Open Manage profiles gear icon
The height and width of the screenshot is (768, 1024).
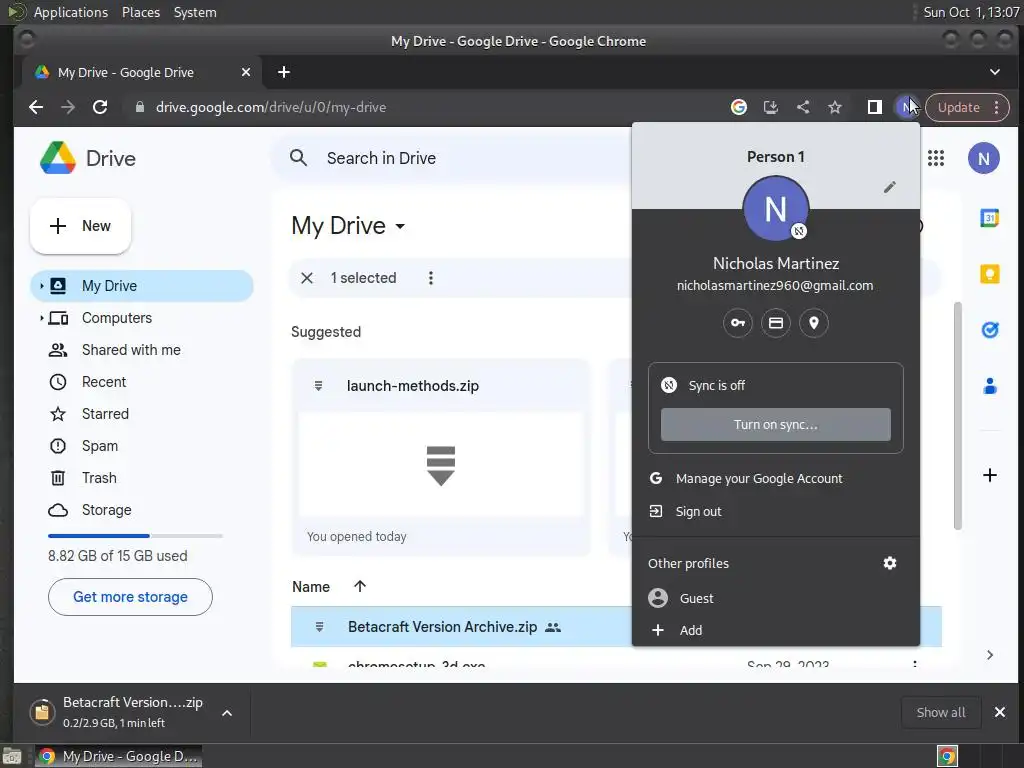tap(889, 563)
